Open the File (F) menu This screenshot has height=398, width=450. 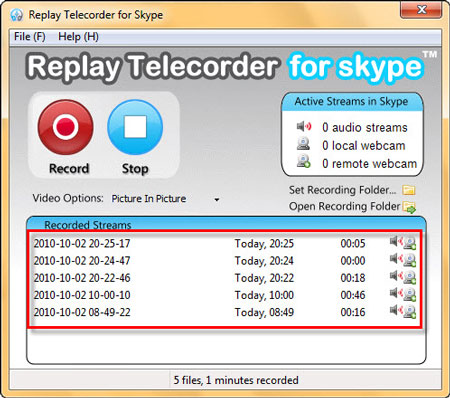click(x=30, y=36)
